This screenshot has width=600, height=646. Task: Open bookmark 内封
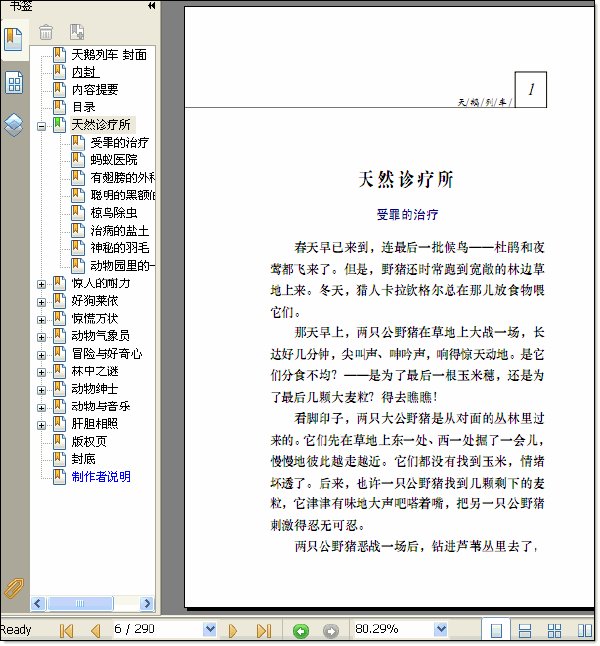pos(85,72)
